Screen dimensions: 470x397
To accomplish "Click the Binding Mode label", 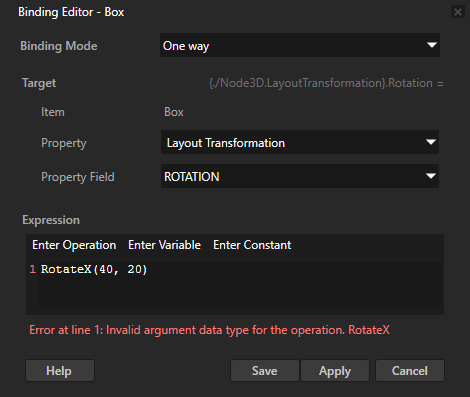I will point(59,46).
